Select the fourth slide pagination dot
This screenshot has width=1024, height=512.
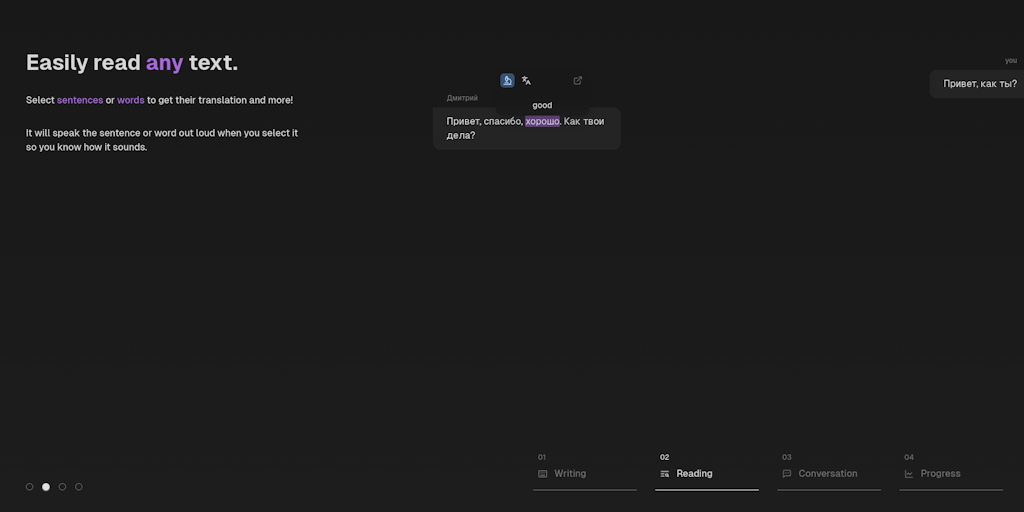78,487
